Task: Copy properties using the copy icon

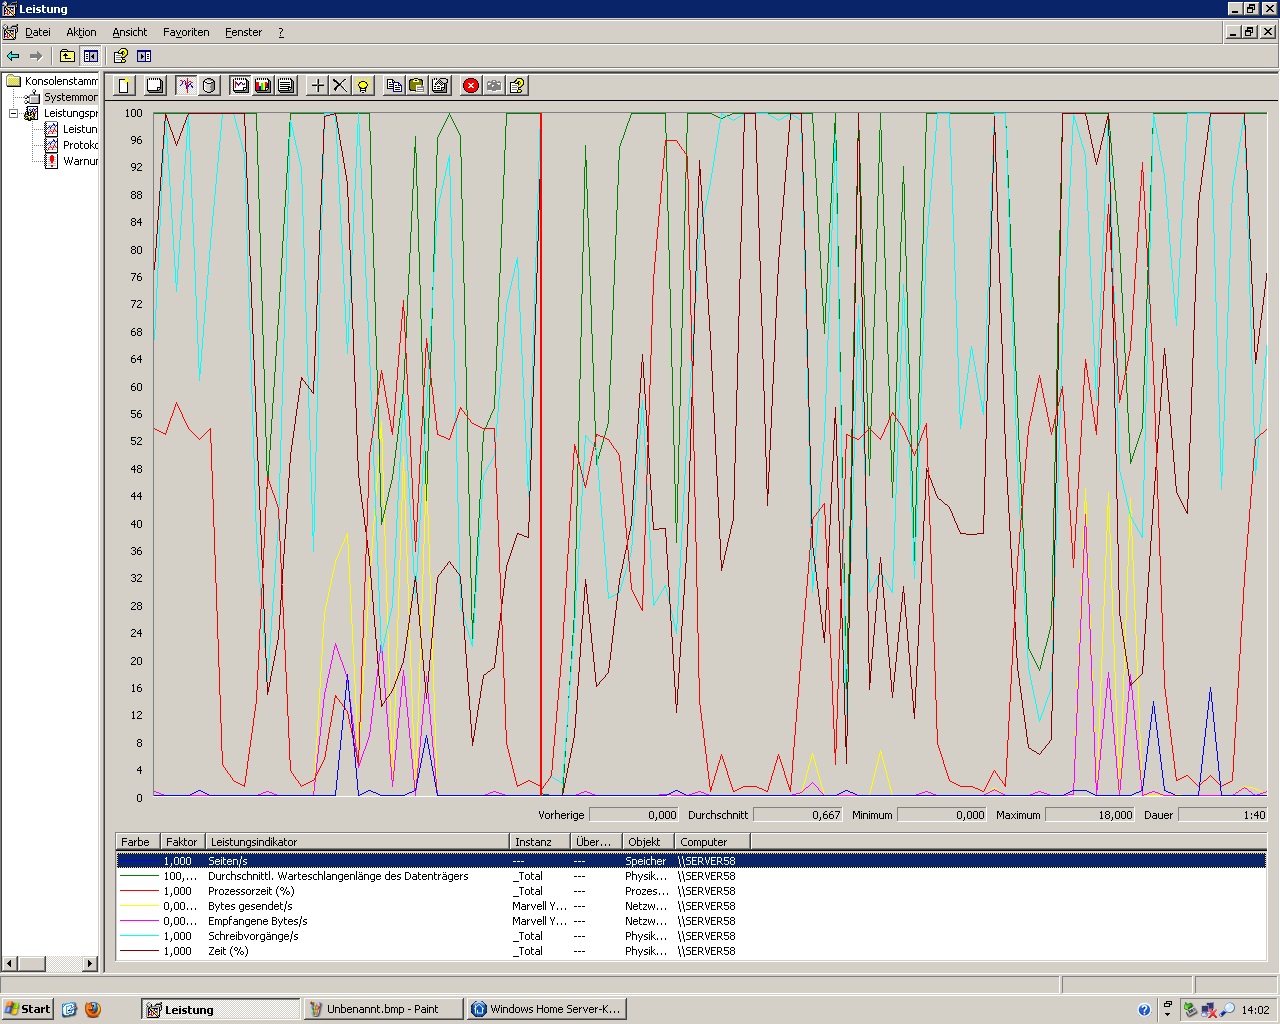Action: pos(394,85)
